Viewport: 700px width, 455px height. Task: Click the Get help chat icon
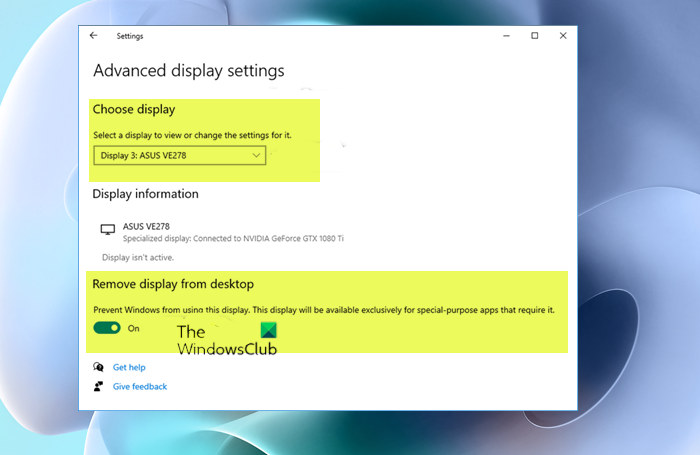point(98,367)
